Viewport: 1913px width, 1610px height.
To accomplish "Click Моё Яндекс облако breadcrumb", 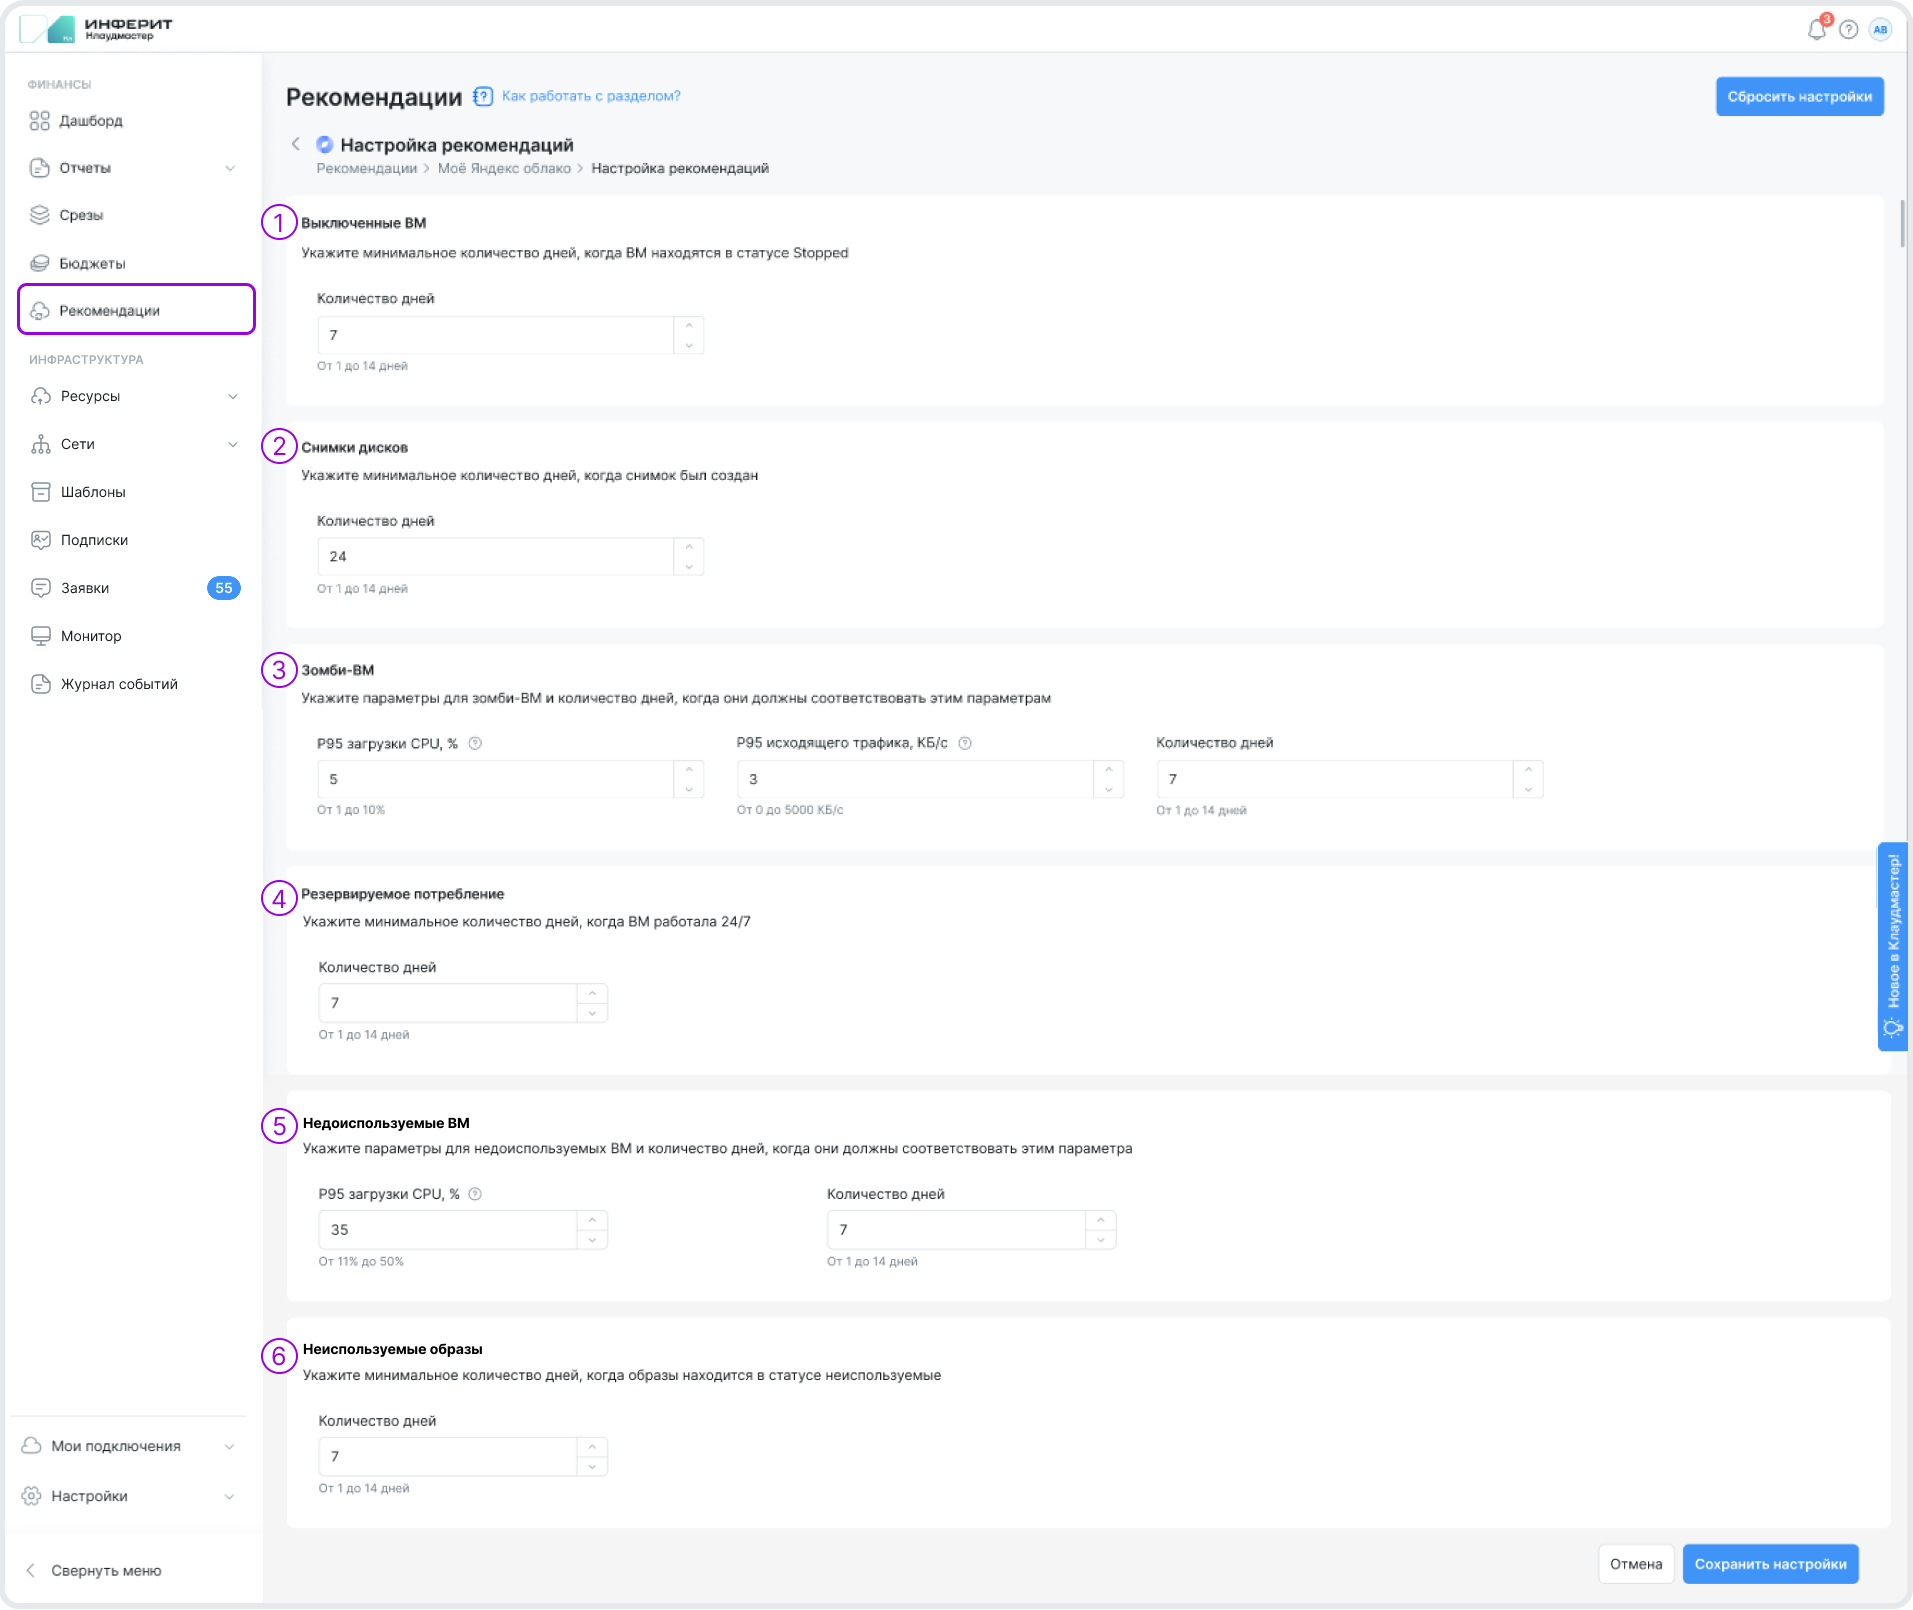I will (504, 168).
